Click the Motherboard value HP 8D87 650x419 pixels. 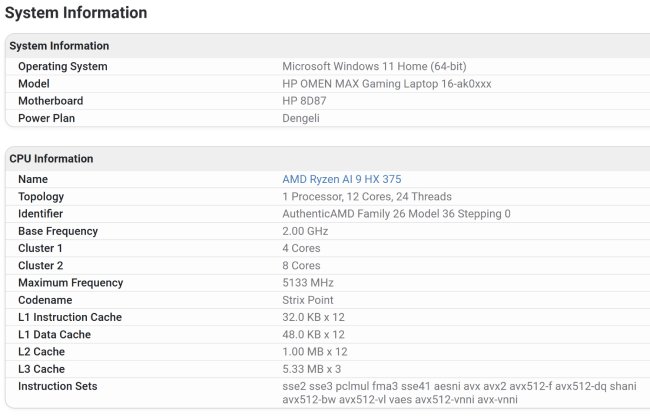pos(309,101)
